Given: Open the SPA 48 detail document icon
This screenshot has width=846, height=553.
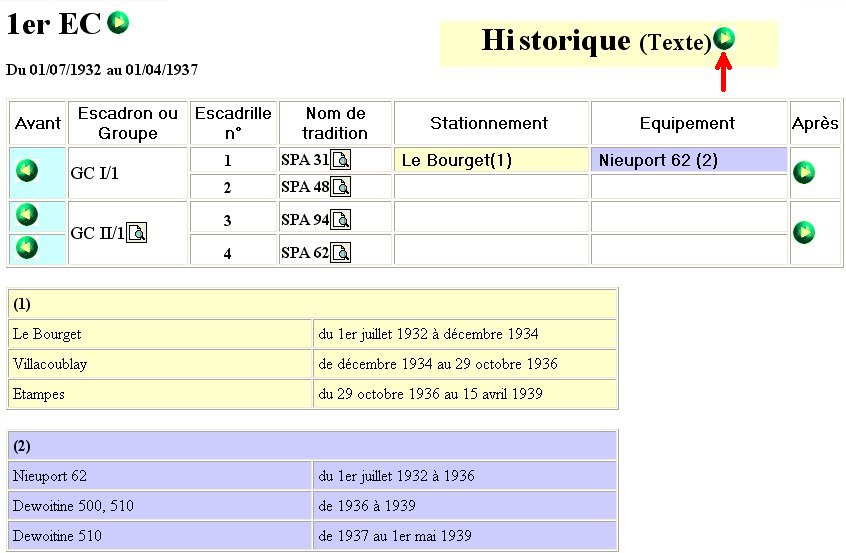Looking at the screenshot, I should tap(340, 187).
